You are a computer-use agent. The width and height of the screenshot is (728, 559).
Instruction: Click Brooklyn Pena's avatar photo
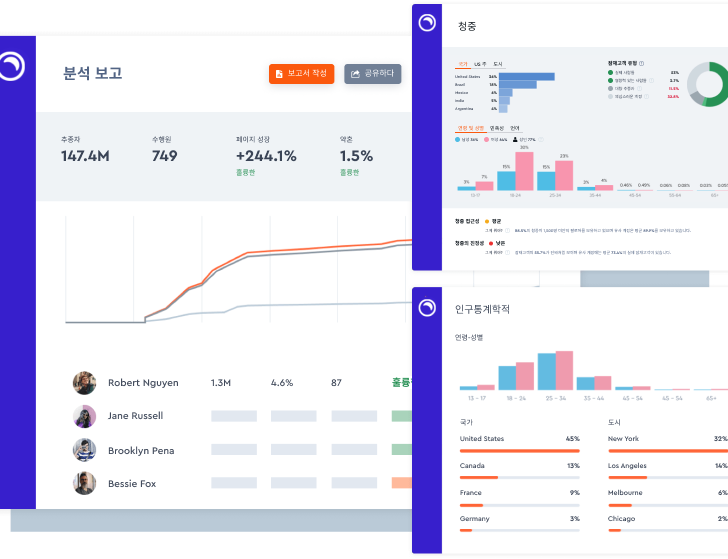point(84,450)
